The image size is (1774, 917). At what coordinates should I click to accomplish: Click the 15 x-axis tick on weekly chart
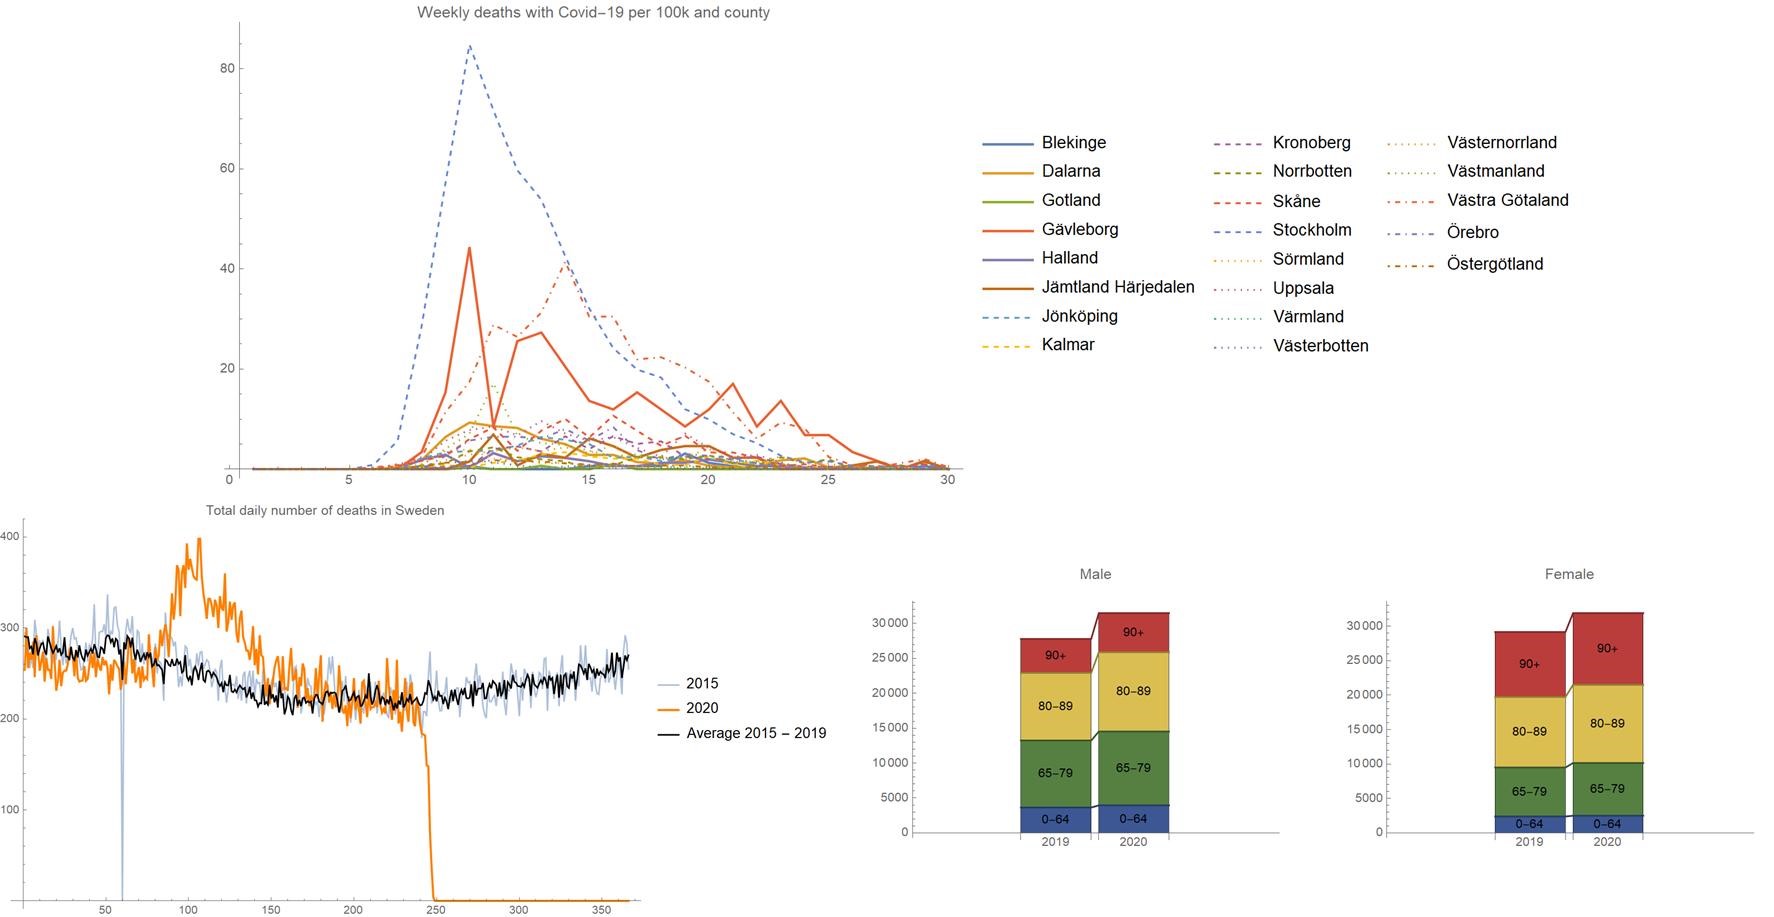point(589,480)
